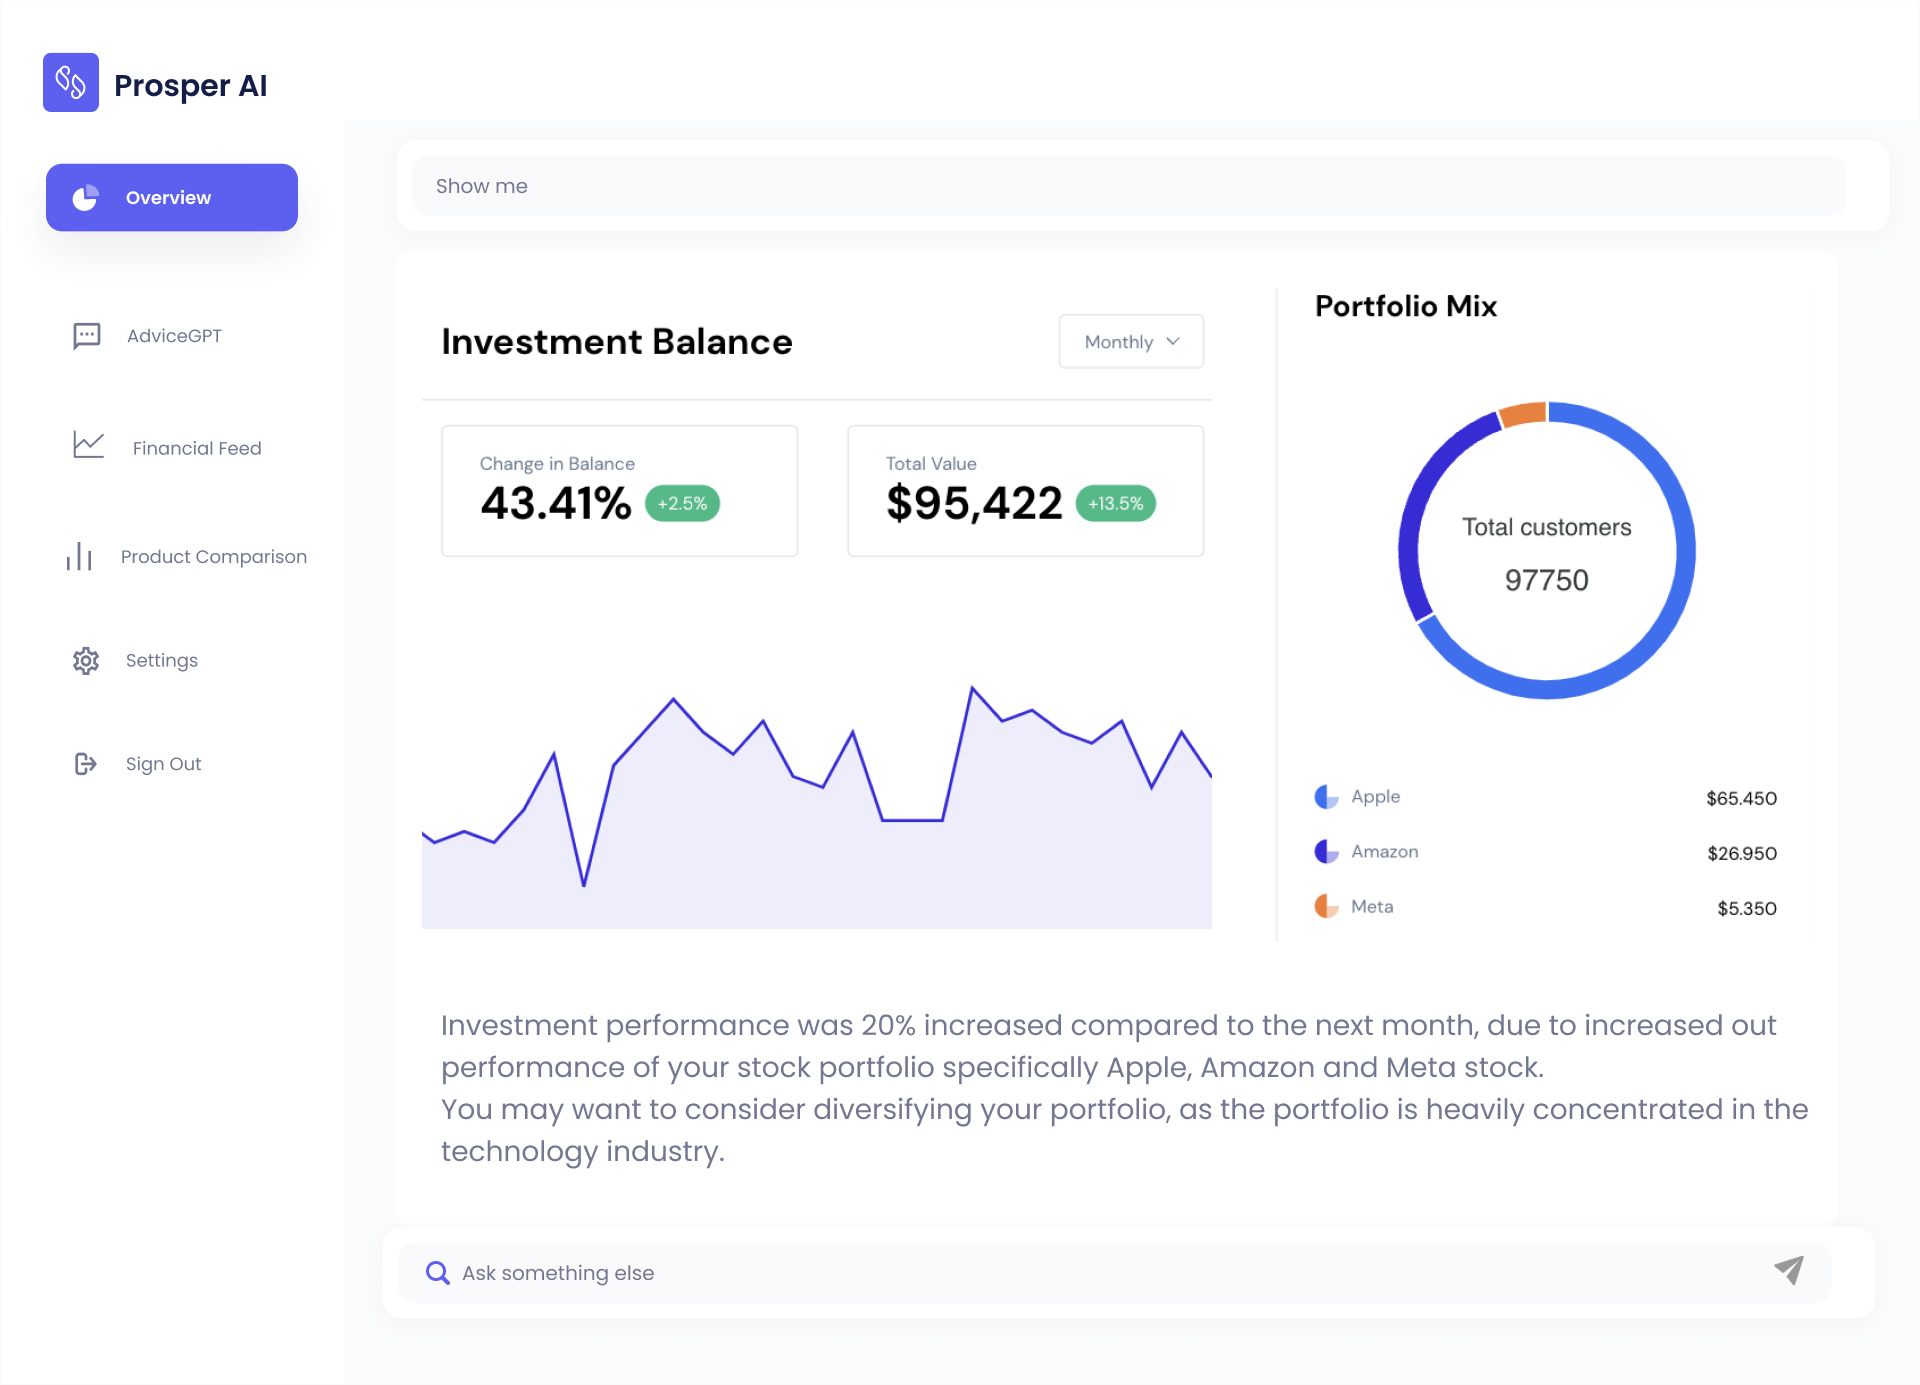Focus the Show me input field
The width and height of the screenshot is (1920, 1385).
pyautogui.click(x=1129, y=186)
